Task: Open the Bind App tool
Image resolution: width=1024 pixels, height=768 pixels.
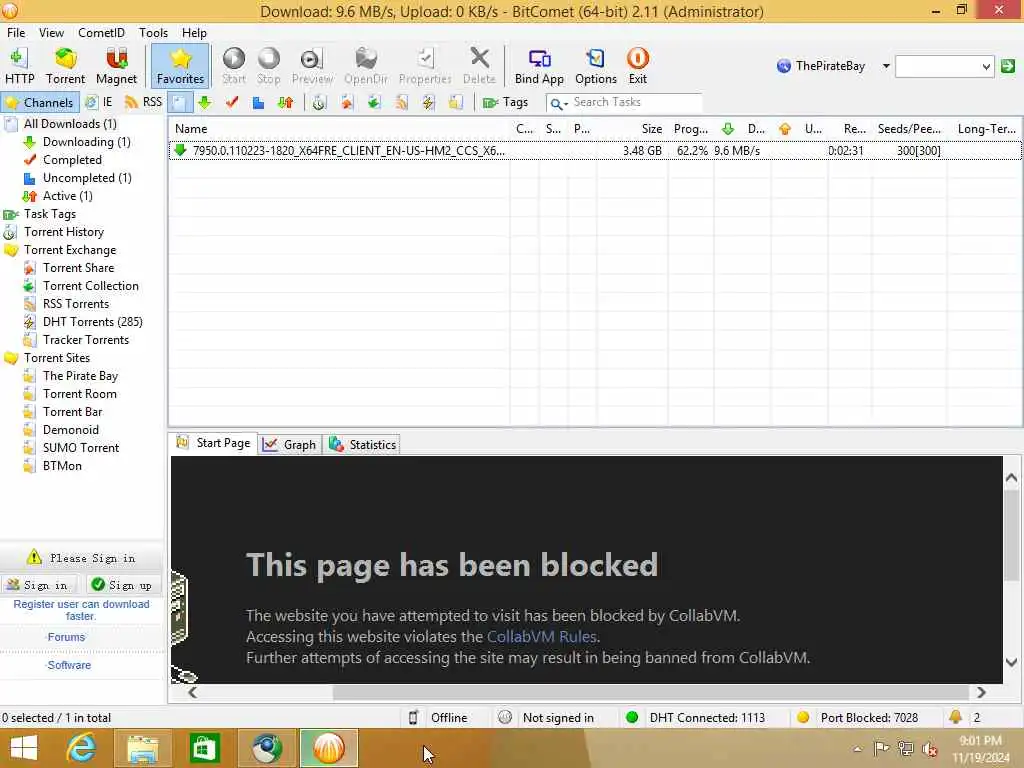Action: (x=539, y=66)
